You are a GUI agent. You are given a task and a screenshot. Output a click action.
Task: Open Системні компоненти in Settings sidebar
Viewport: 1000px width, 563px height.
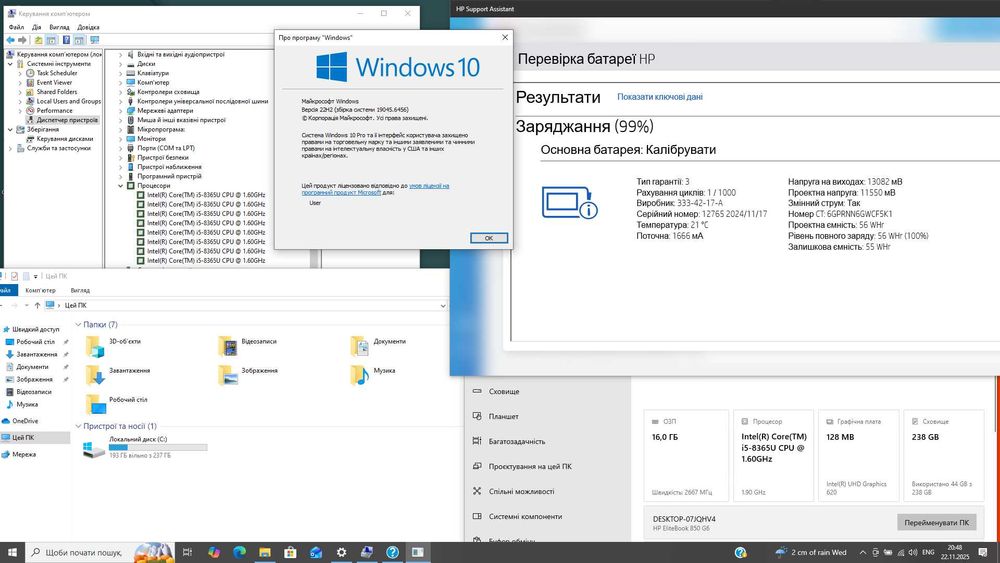pyautogui.click(x=525, y=516)
